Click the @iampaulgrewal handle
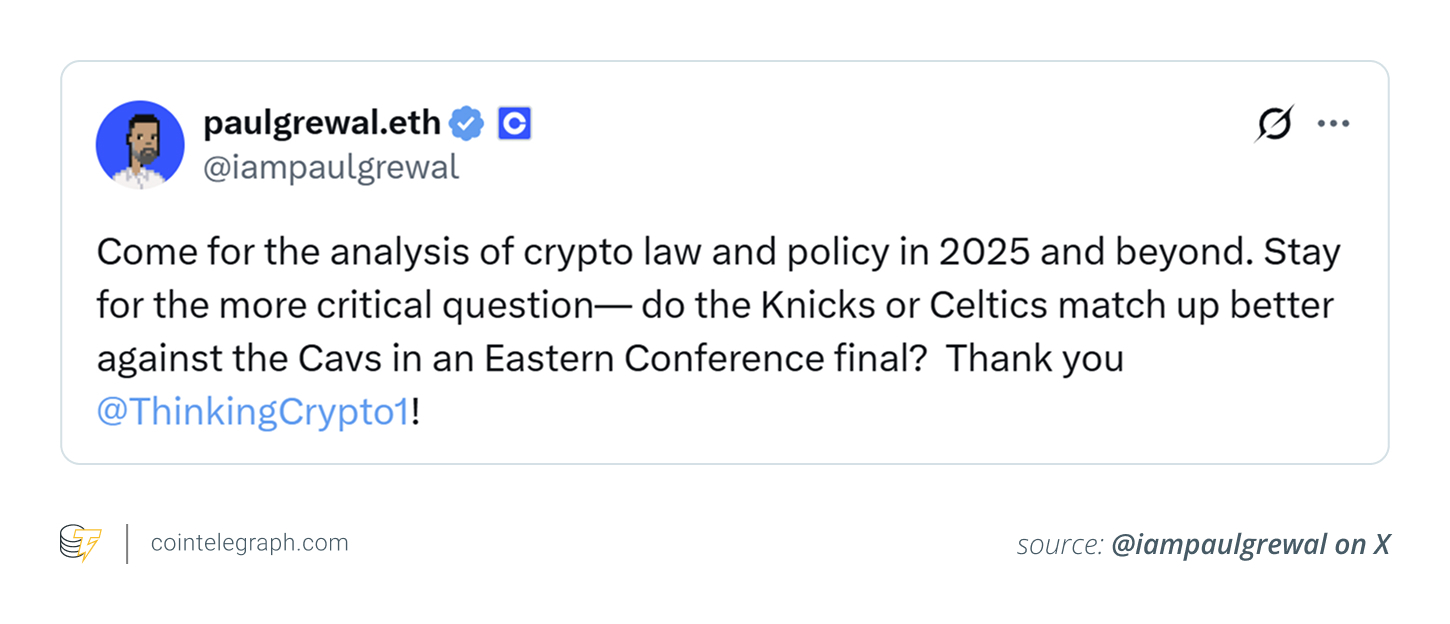This screenshot has height=624, width=1450. 333,166
